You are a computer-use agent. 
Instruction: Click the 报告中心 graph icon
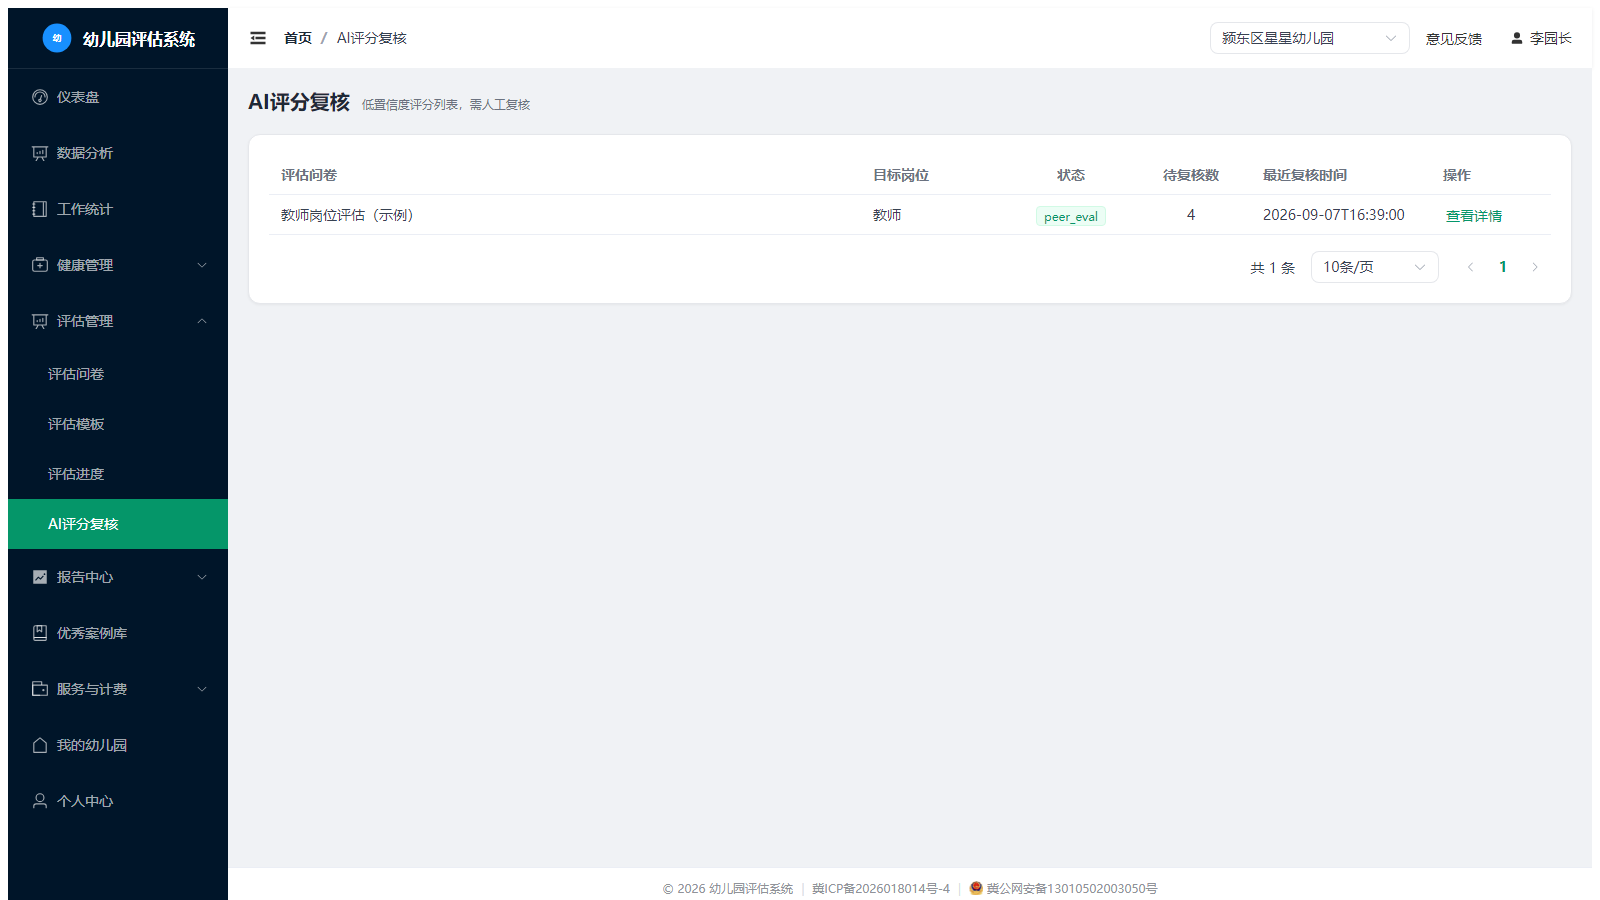tap(40, 577)
